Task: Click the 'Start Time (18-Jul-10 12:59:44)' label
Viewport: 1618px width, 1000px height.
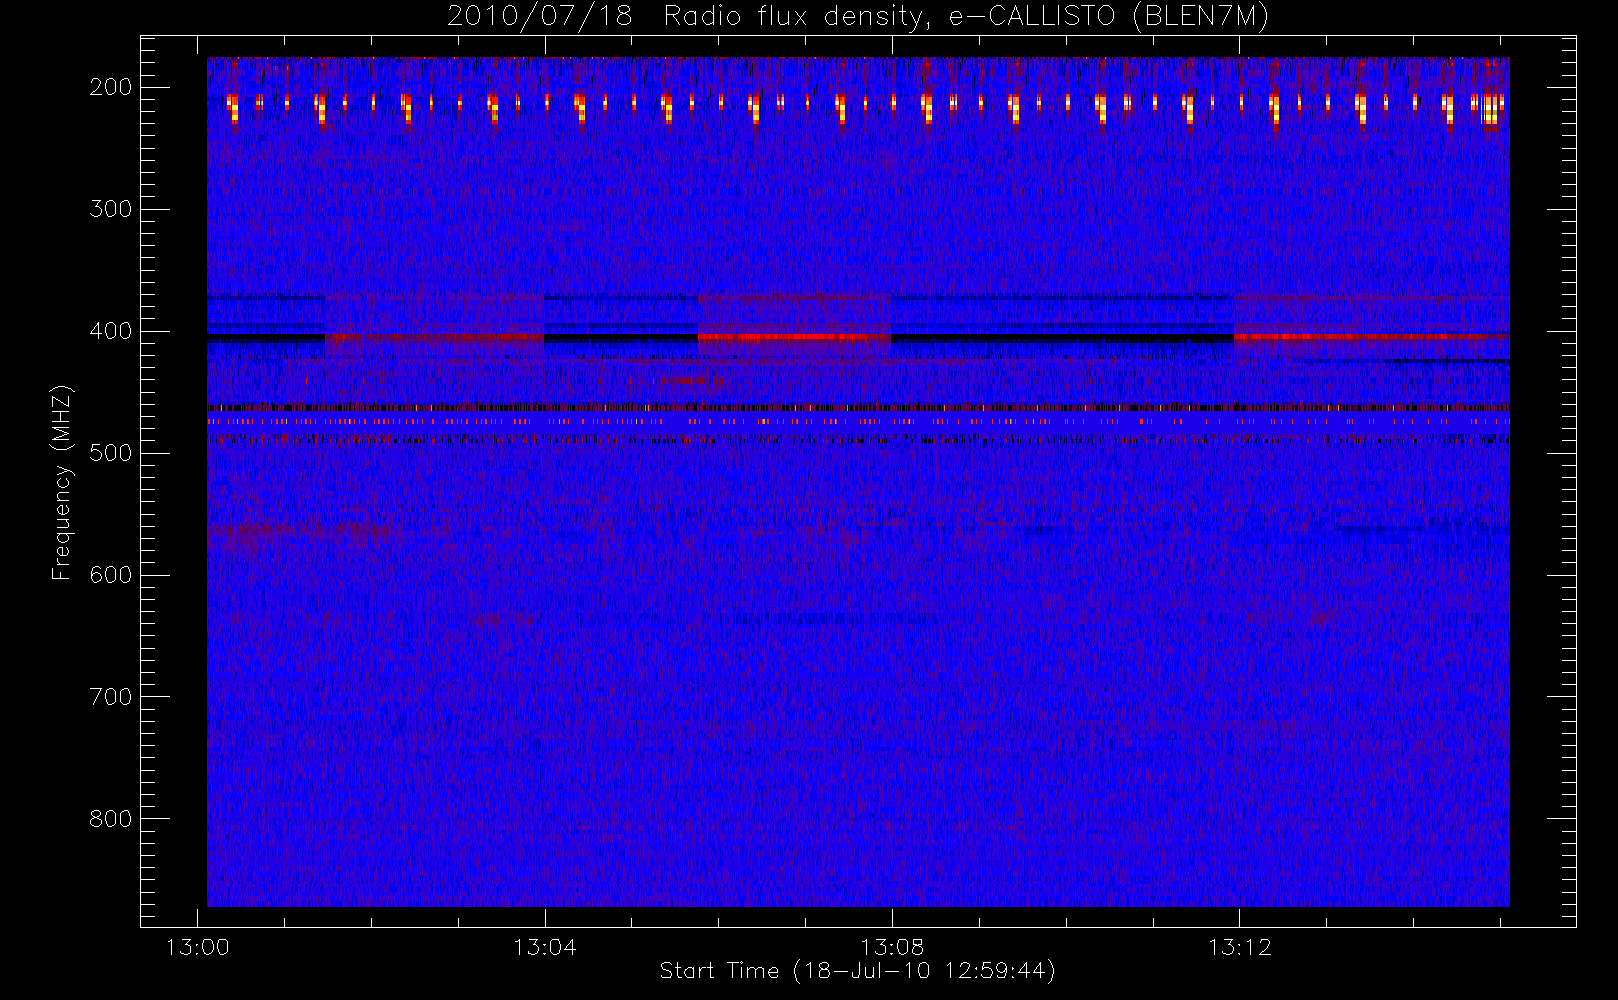Action: point(858,971)
